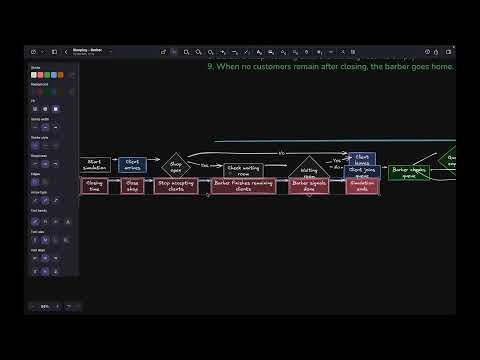480x360 pixels.
Task: Align text to the right
Action: pos(56,258)
